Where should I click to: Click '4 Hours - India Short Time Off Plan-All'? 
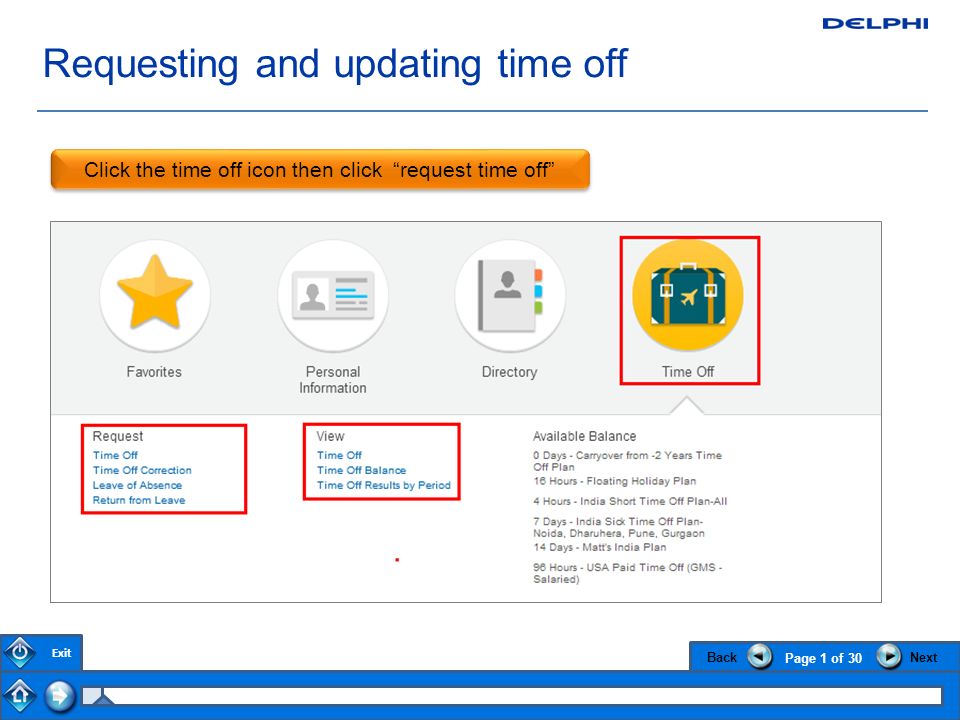pos(630,501)
